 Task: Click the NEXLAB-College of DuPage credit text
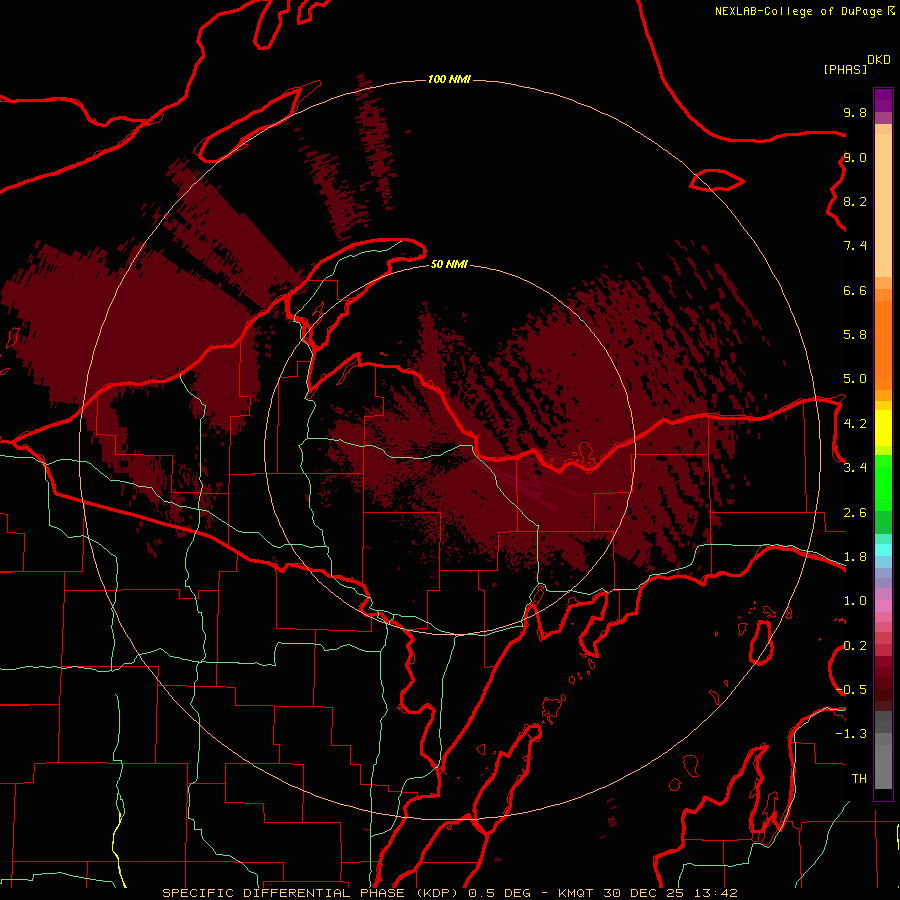798,11
